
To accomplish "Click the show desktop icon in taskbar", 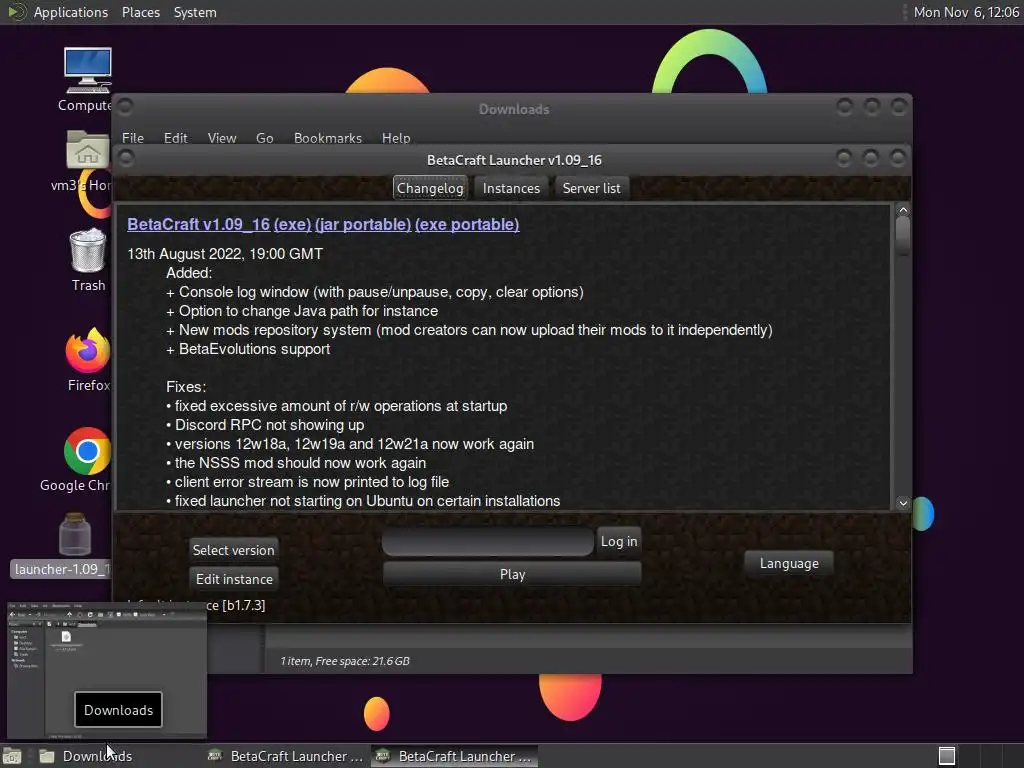I will [12, 756].
